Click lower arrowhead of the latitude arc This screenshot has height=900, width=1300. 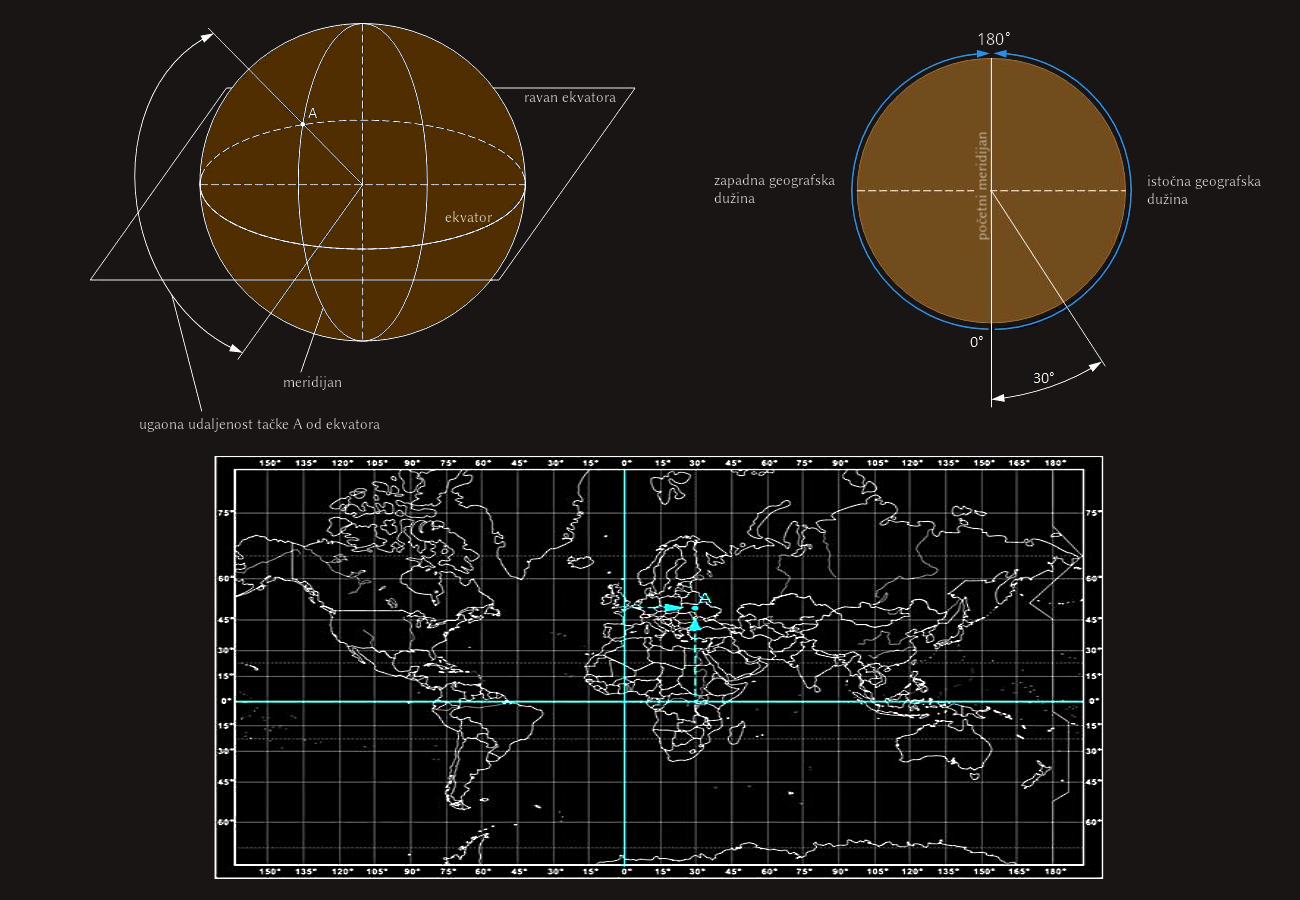tap(235, 349)
